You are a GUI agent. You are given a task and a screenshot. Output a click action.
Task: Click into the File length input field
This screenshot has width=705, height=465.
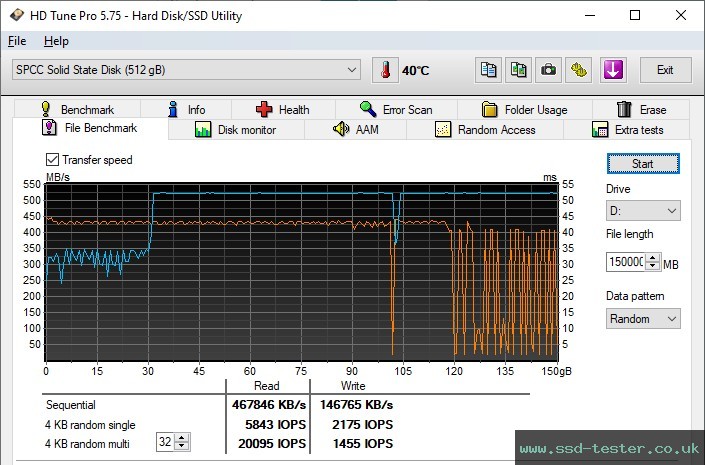[x=626, y=262]
